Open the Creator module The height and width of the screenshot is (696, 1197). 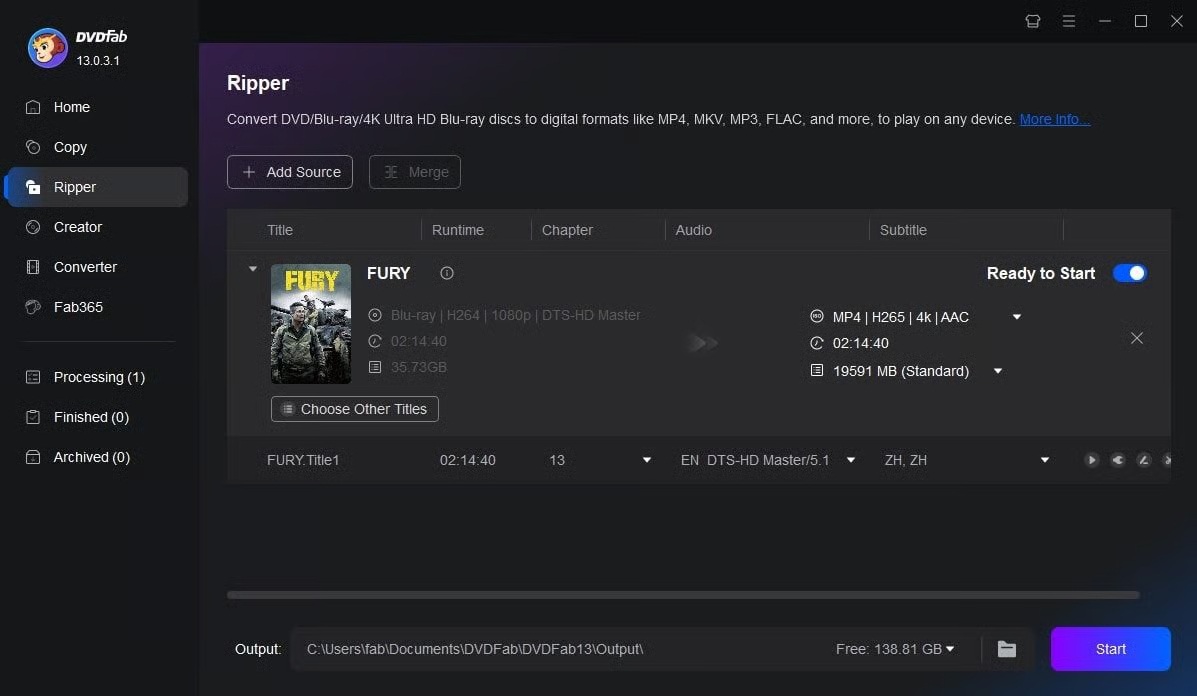coord(77,227)
